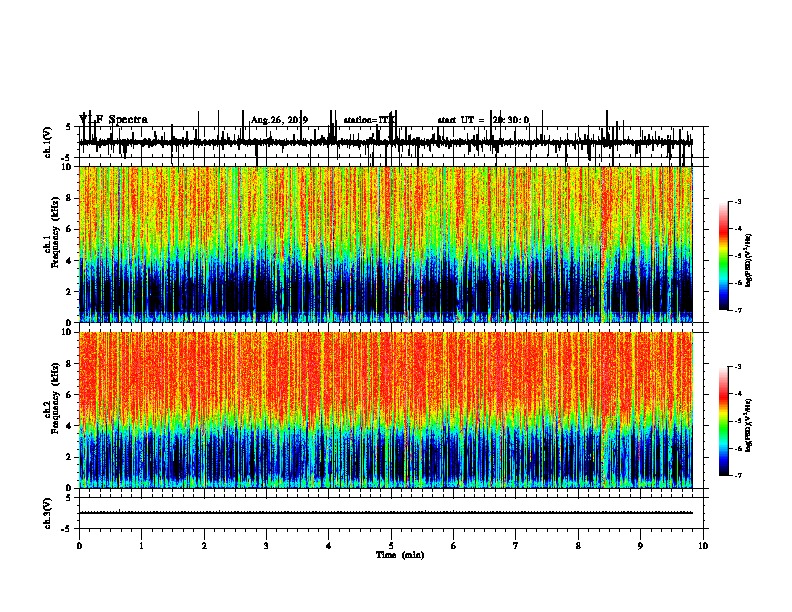792x612 pixels.
Task: Click the "Time (min)" axis label
Action: point(400,555)
